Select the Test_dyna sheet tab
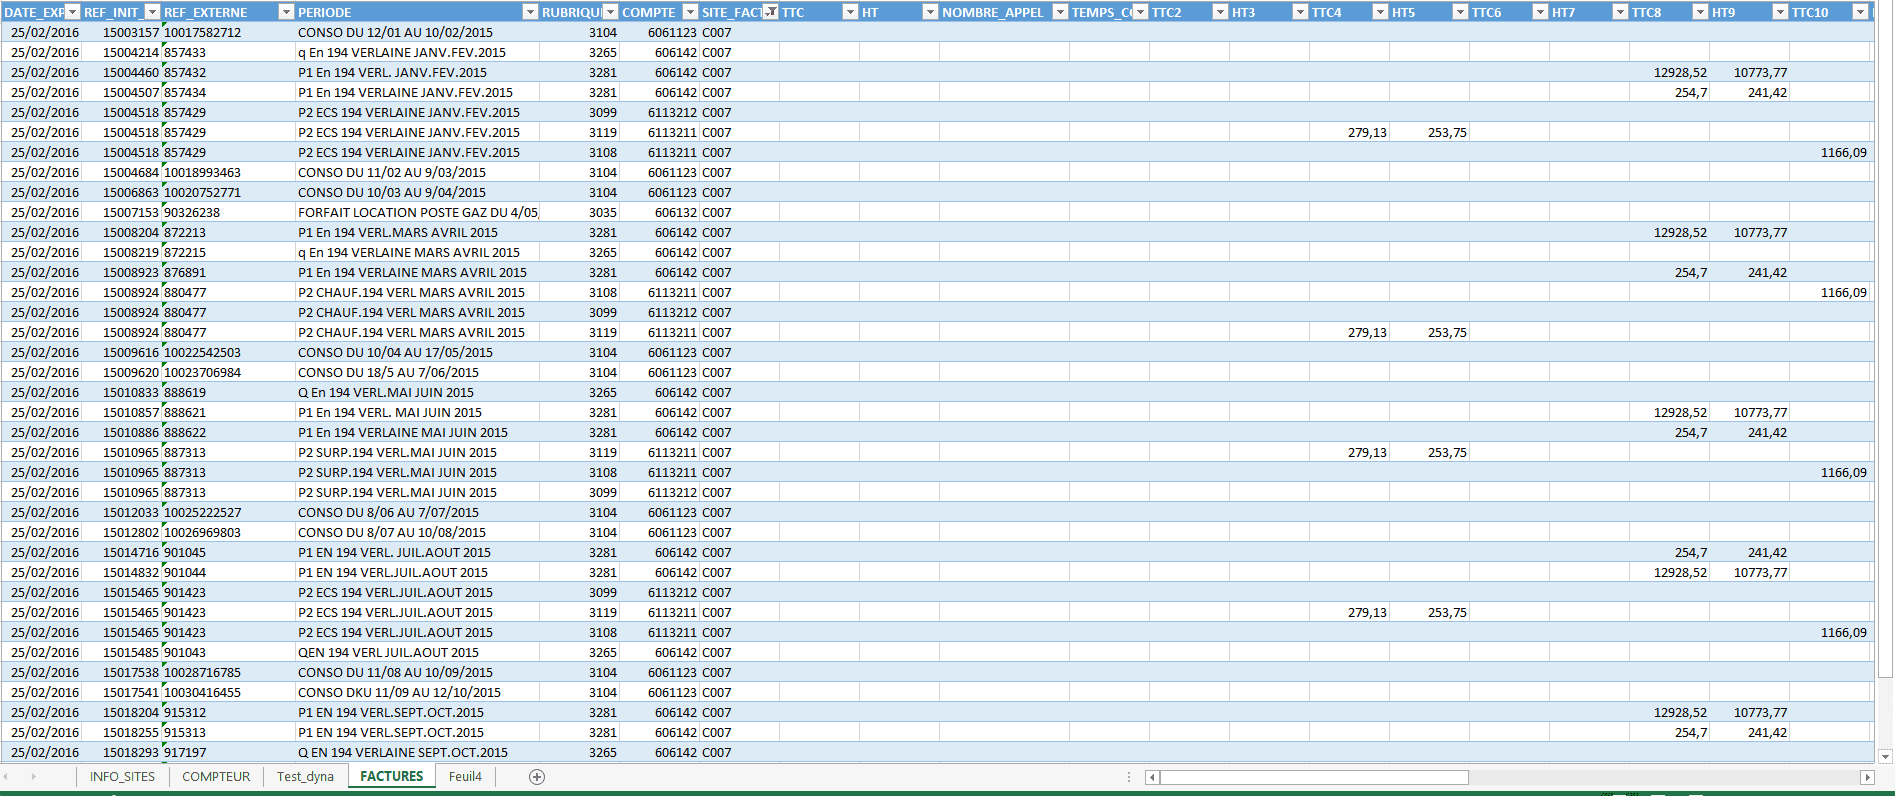 (x=305, y=777)
